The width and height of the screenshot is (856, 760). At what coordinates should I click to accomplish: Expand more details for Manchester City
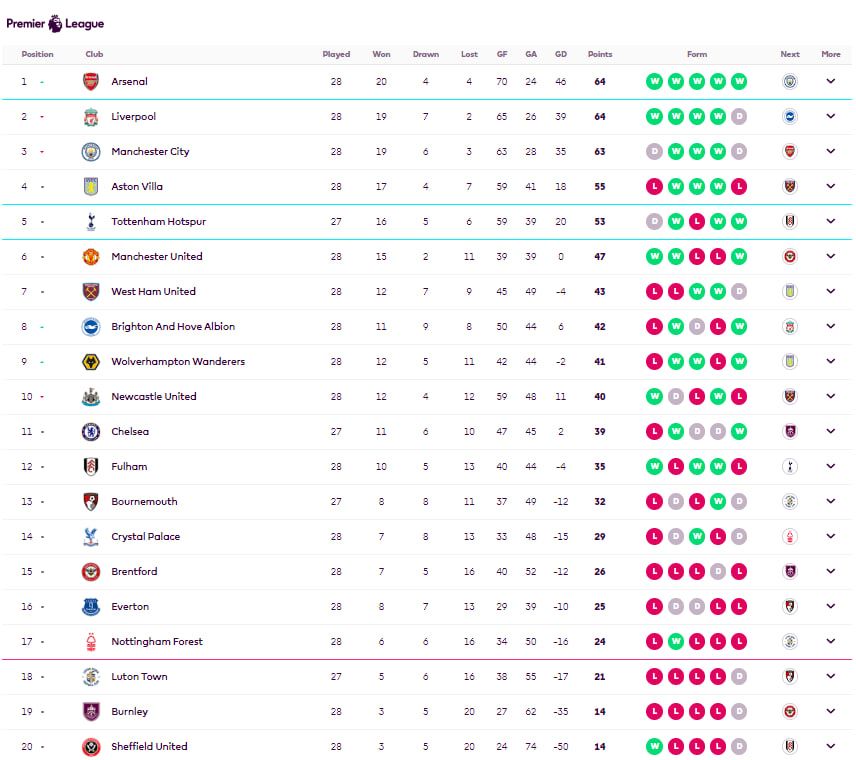(x=830, y=152)
